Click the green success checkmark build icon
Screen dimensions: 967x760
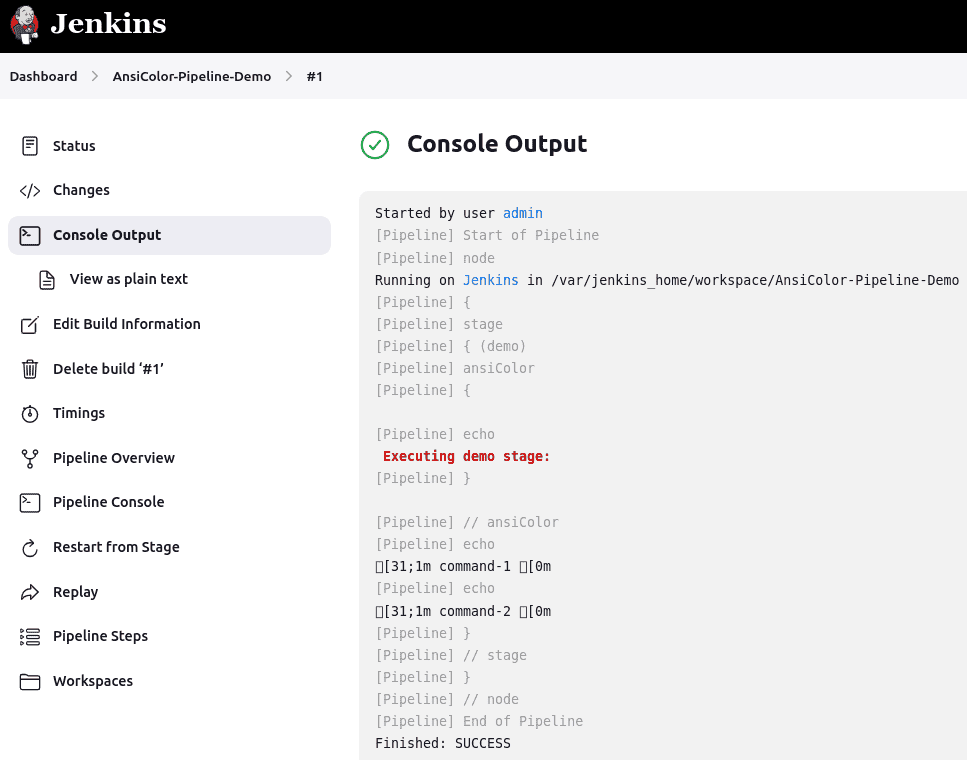[375, 145]
